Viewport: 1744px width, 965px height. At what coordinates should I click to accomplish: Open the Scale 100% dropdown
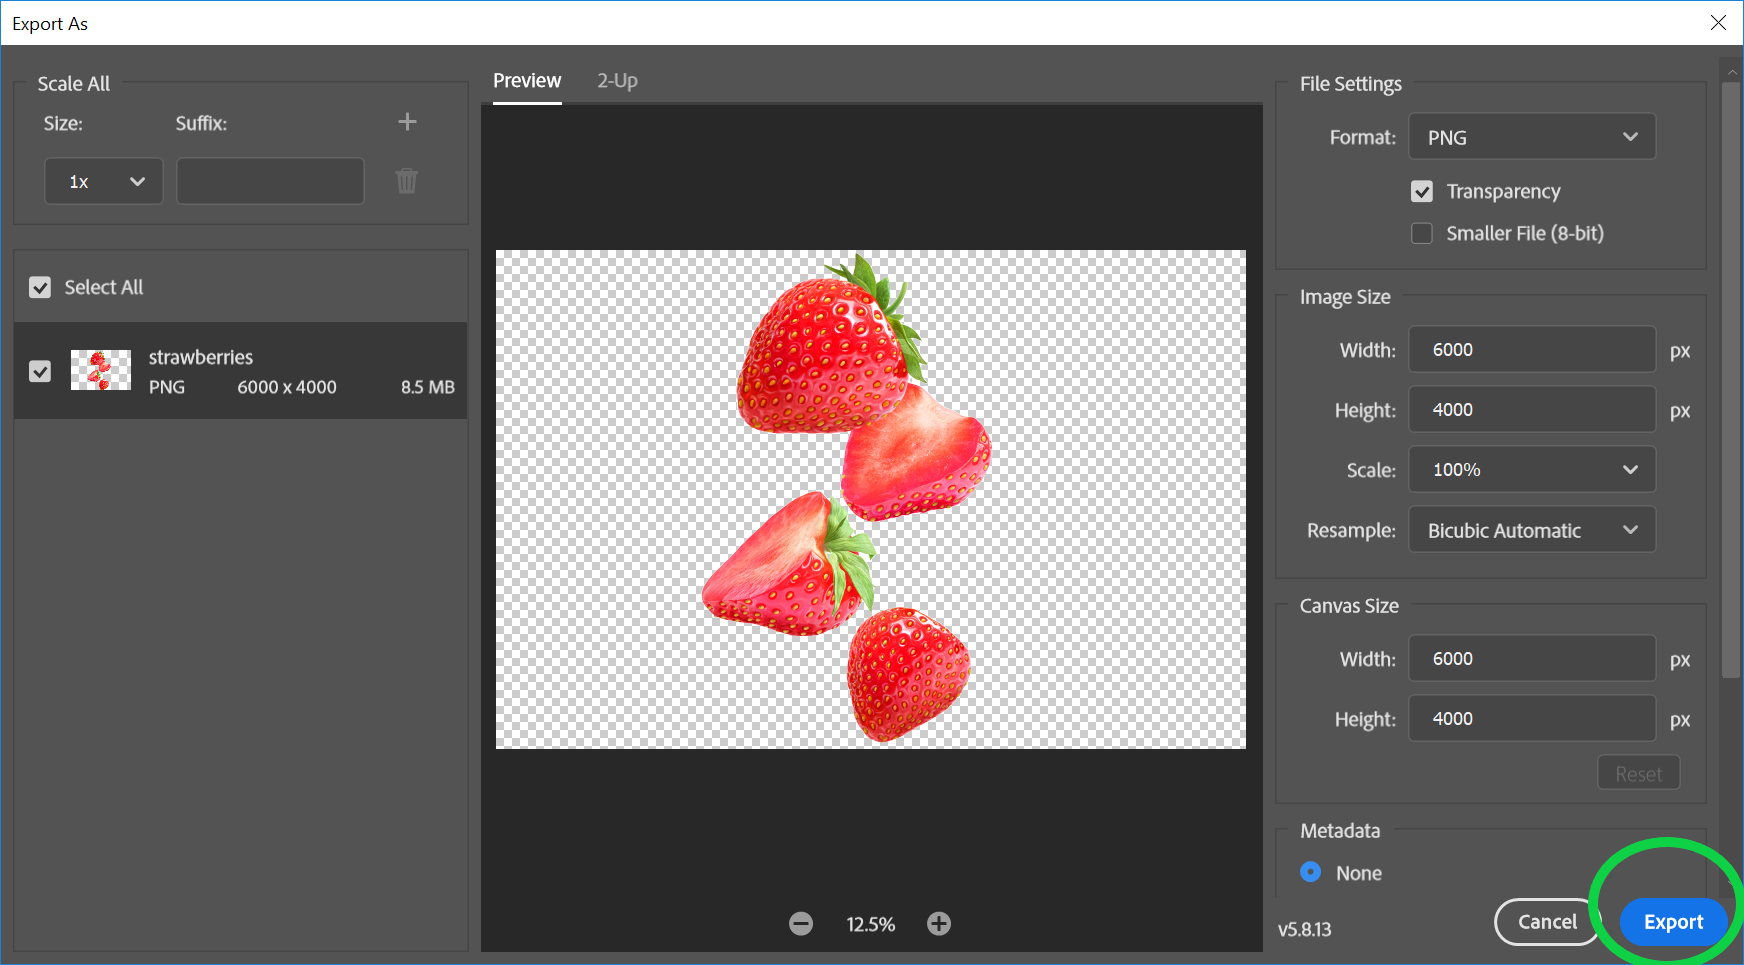click(1532, 469)
